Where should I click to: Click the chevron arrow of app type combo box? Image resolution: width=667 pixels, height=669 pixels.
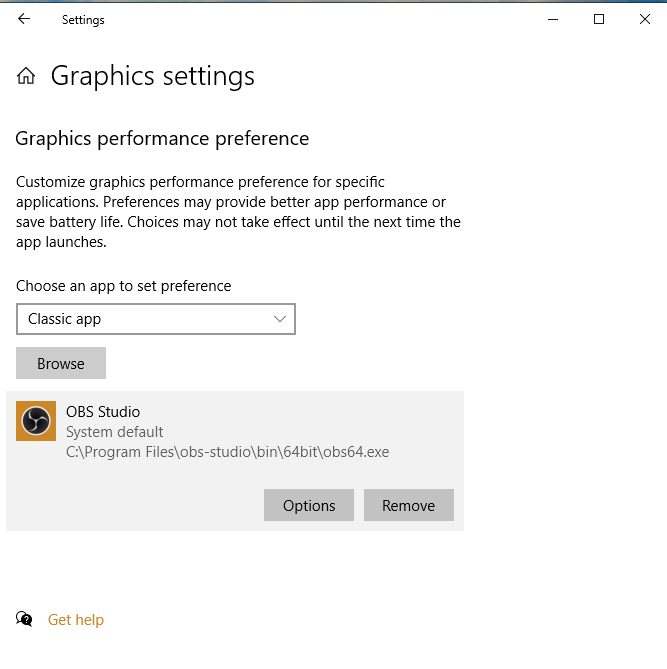tap(280, 319)
